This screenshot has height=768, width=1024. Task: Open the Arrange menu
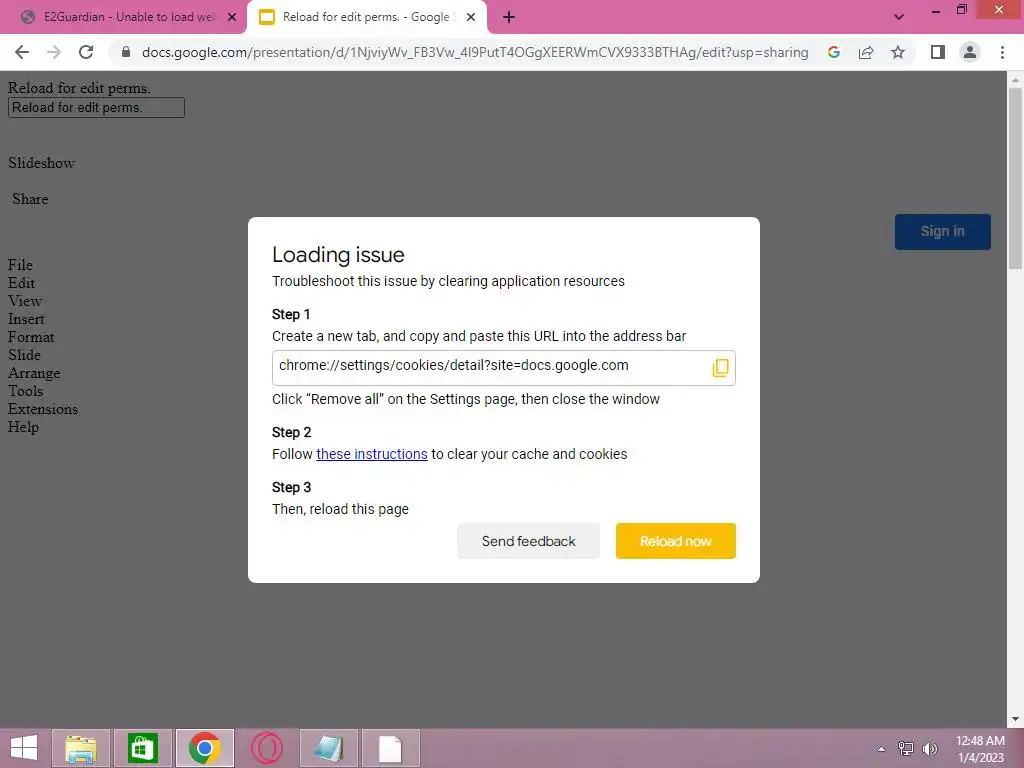pyautogui.click(x=34, y=373)
